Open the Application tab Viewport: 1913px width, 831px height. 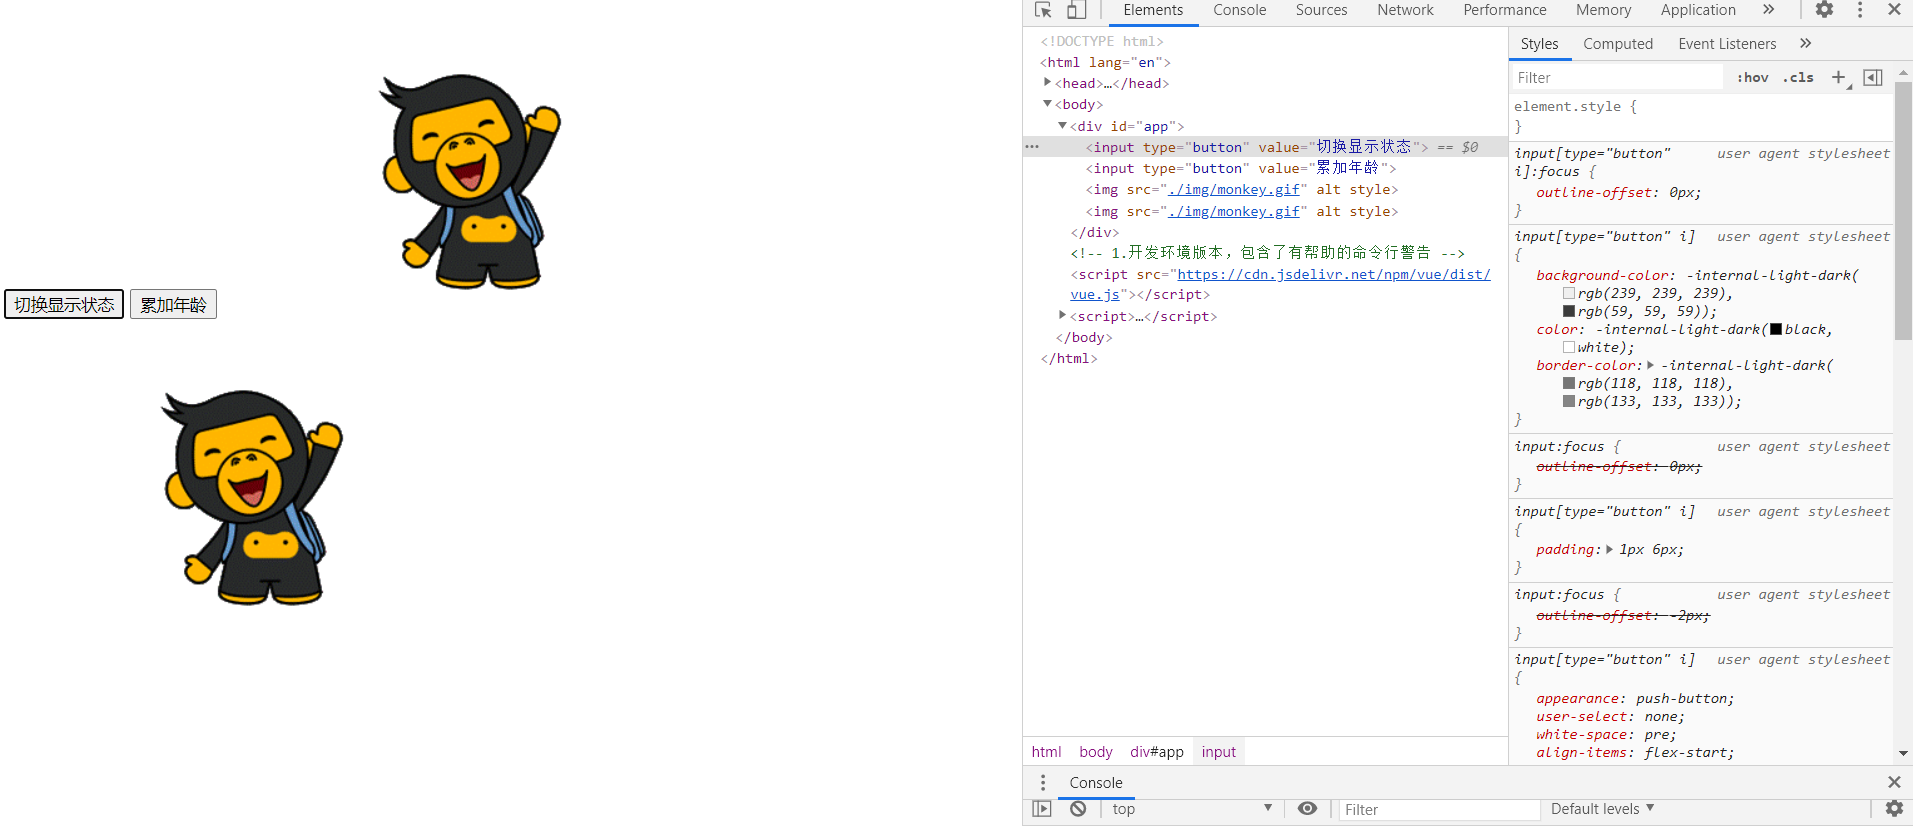[x=1698, y=10]
